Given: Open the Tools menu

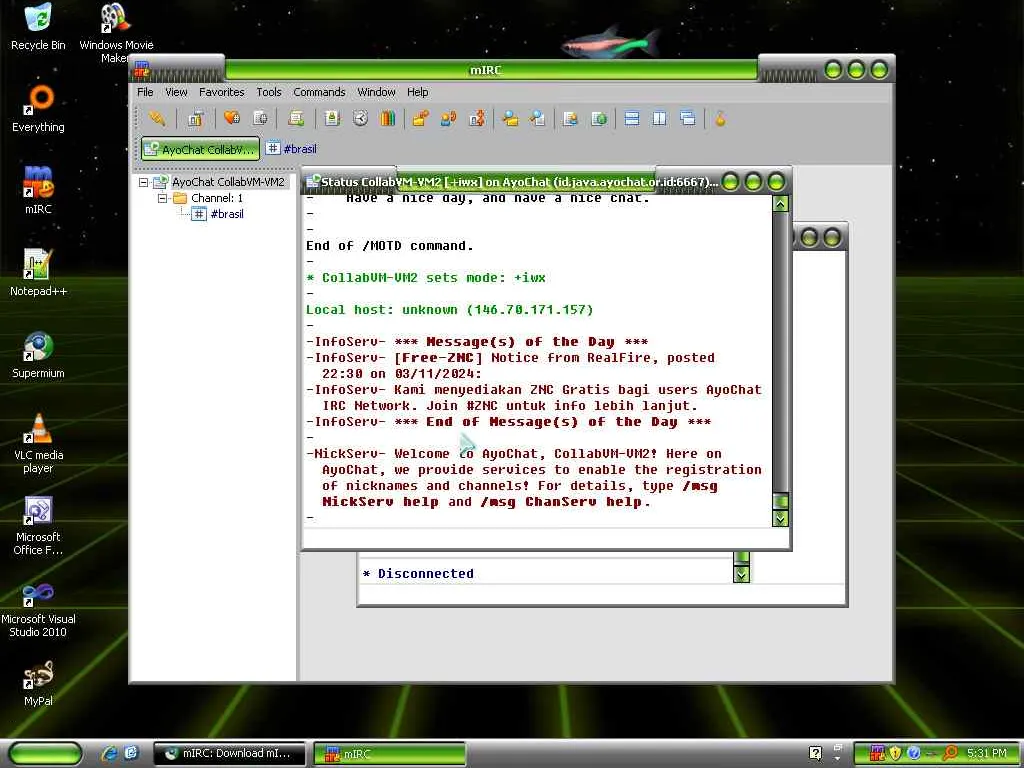Looking at the screenshot, I should point(268,92).
